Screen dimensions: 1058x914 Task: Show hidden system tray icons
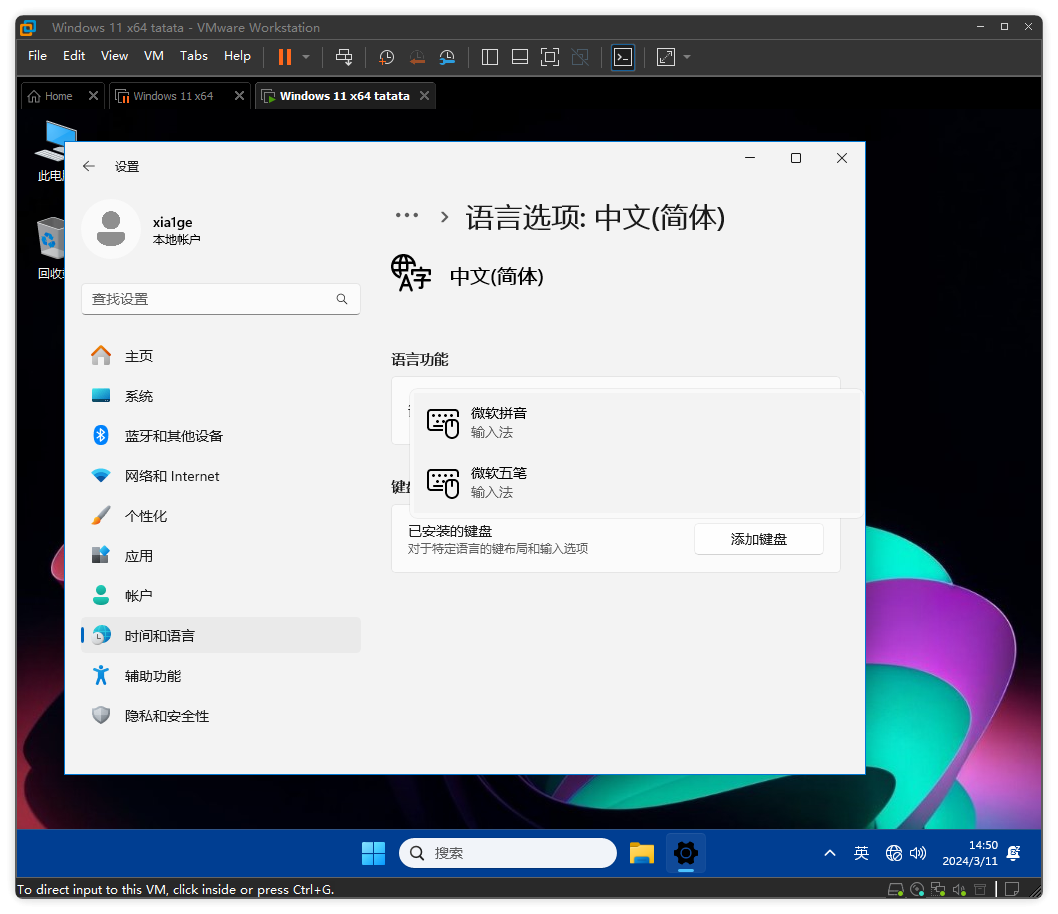click(829, 853)
